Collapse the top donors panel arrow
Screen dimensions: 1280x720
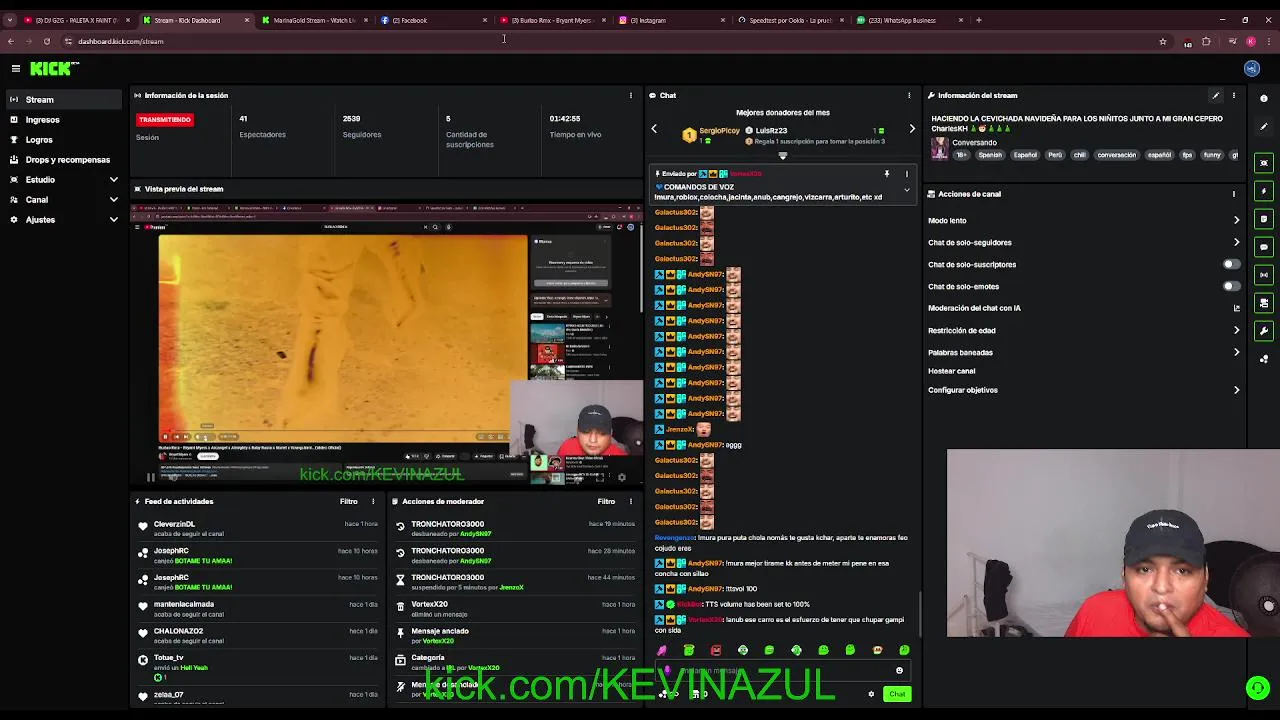pos(783,155)
